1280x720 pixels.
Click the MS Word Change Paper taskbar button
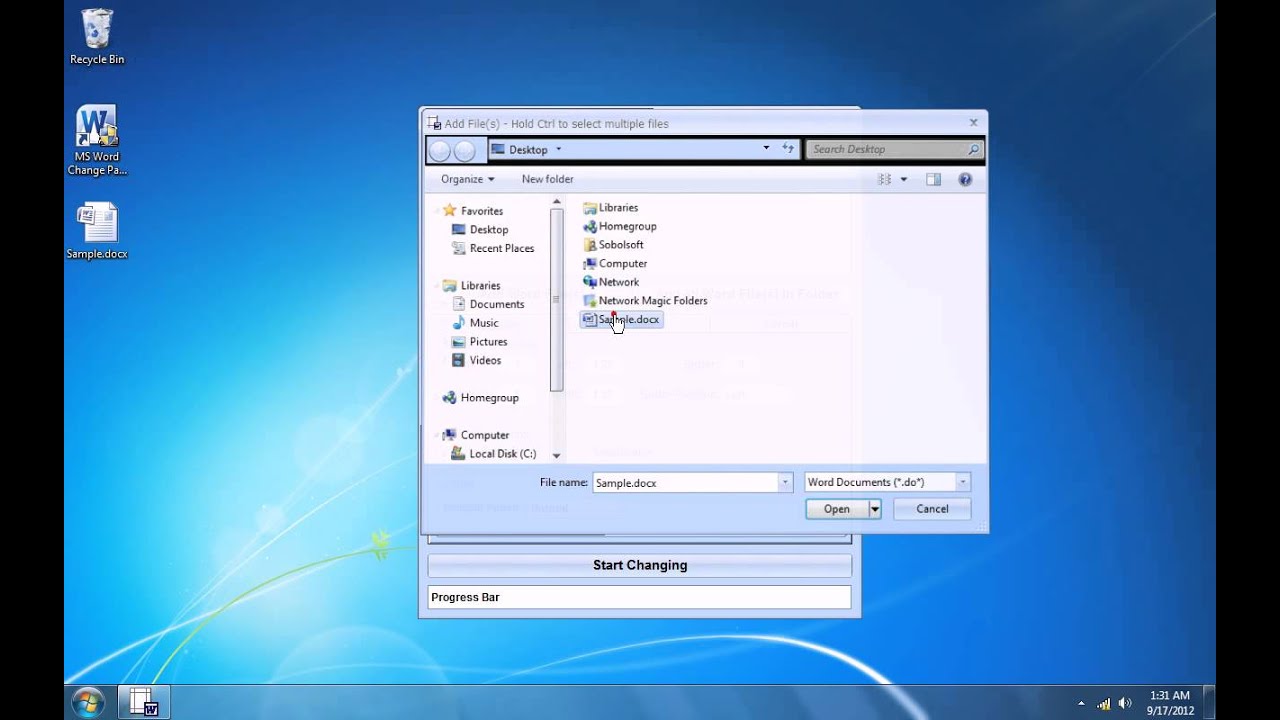(144, 702)
